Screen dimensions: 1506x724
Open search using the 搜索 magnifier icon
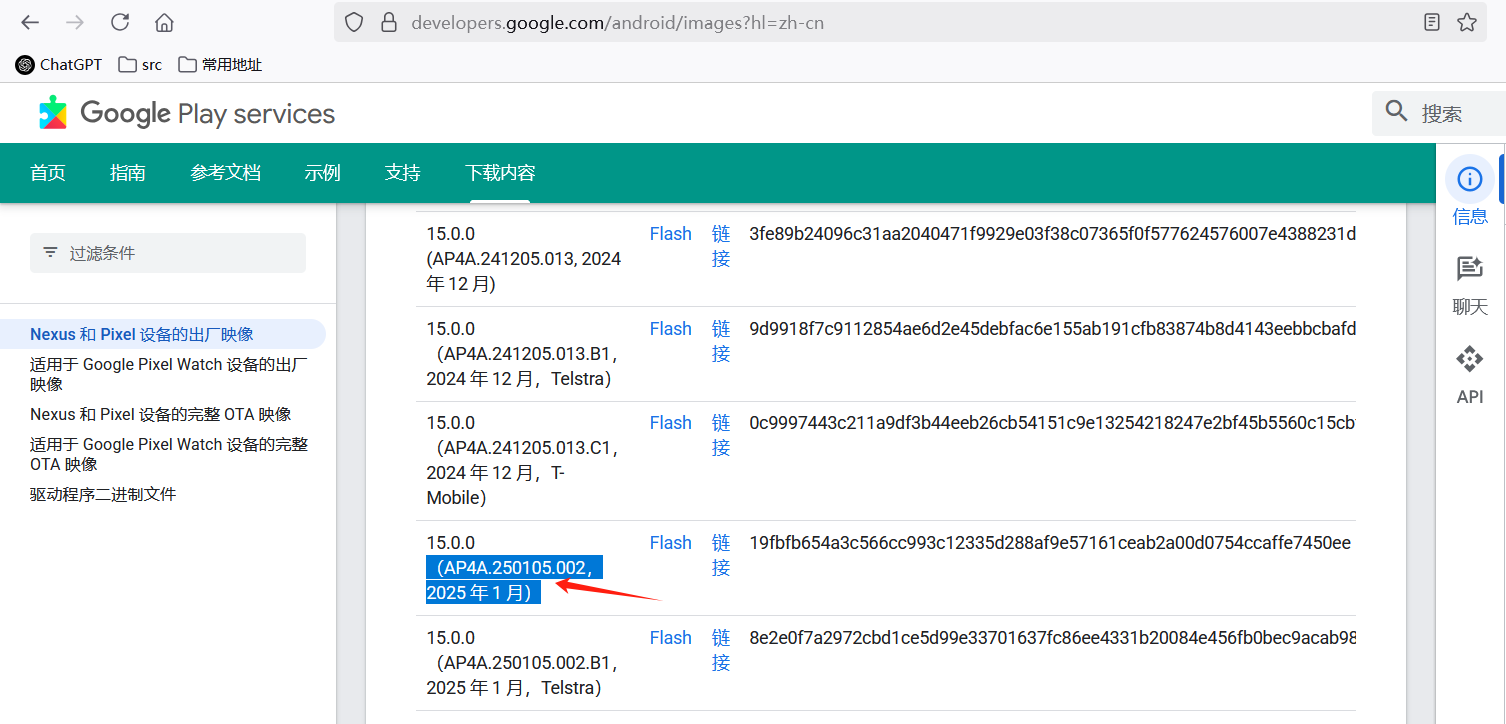coord(1396,112)
